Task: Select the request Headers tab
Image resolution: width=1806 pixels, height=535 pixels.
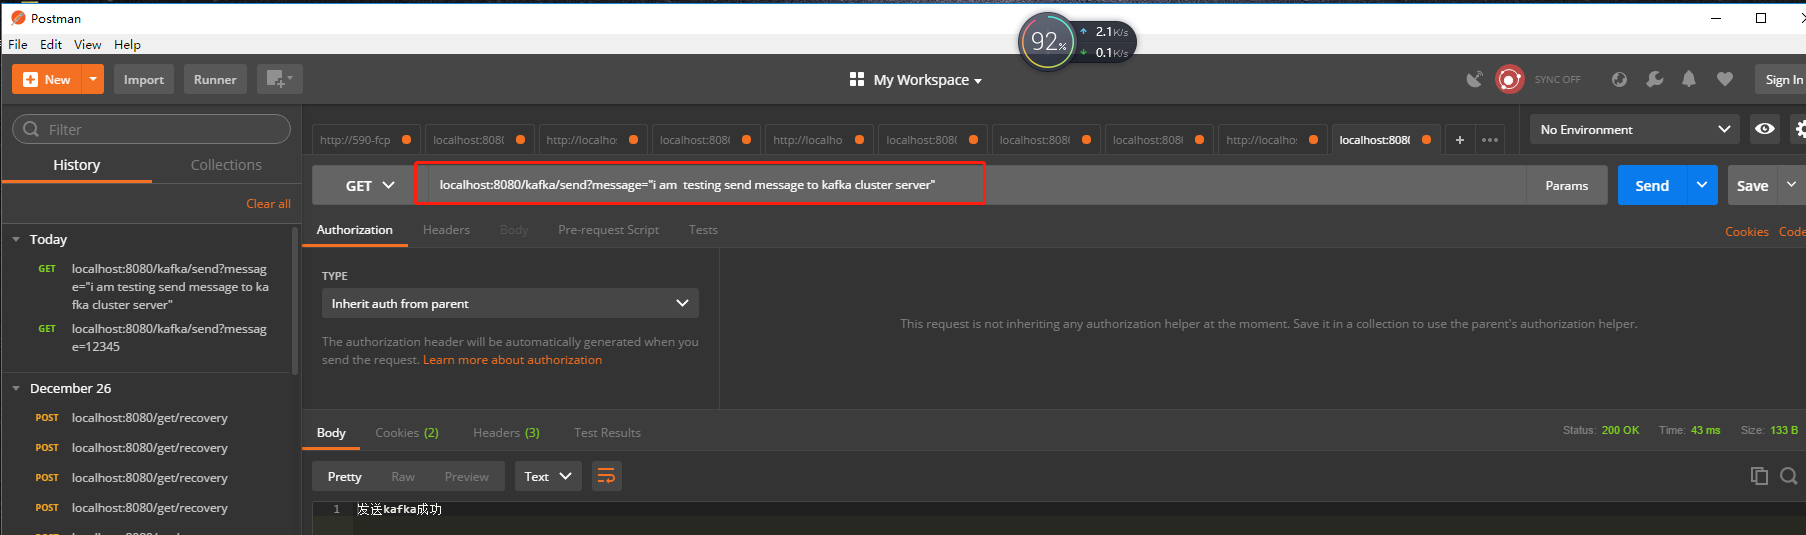Action: click(446, 230)
